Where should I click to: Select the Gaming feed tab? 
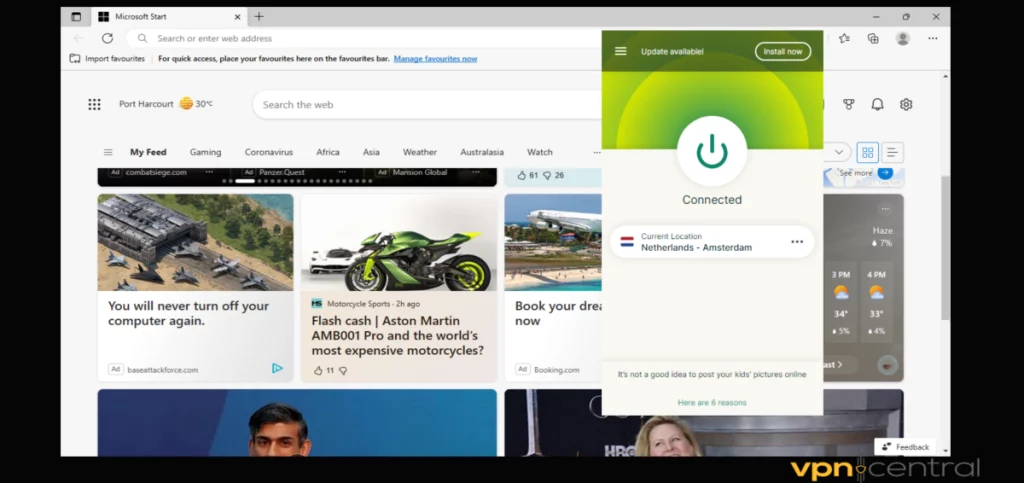[205, 152]
